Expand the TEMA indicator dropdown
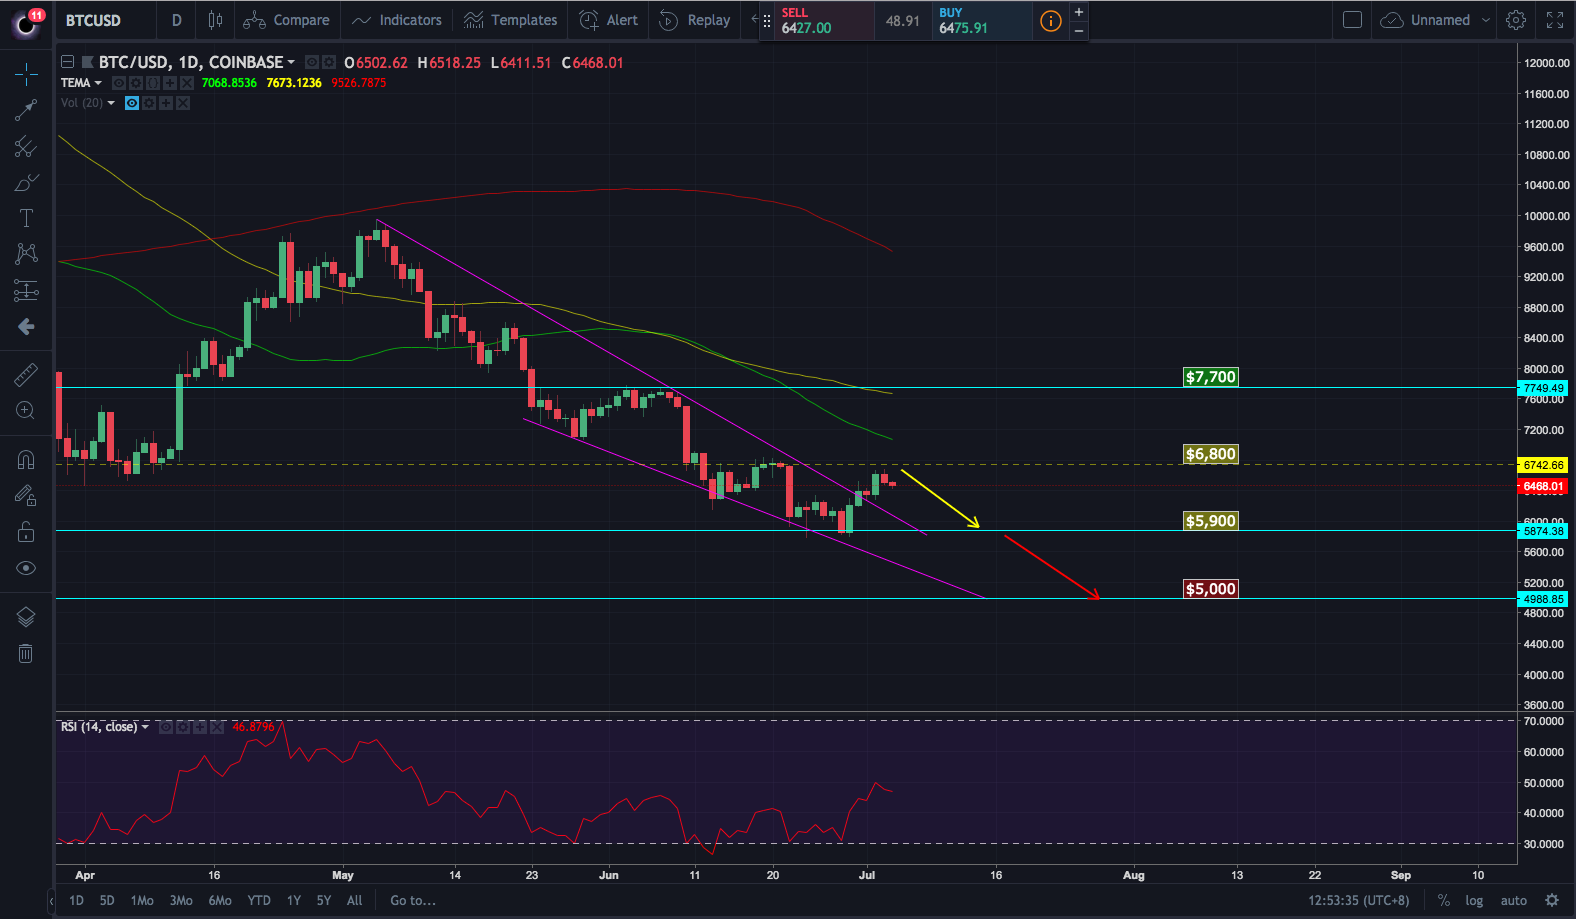The height and width of the screenshot is (919, 1576). point(98,83)
